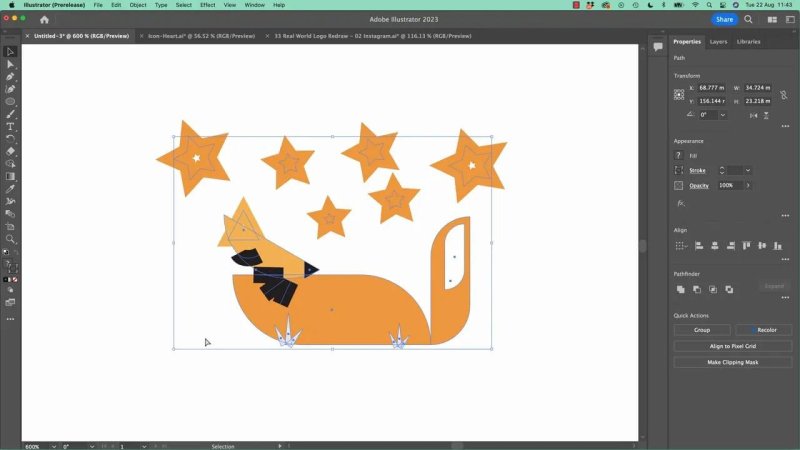Click the Group quick action button
Viewport: 800px width, 450px height.
(x=702, y=330)
